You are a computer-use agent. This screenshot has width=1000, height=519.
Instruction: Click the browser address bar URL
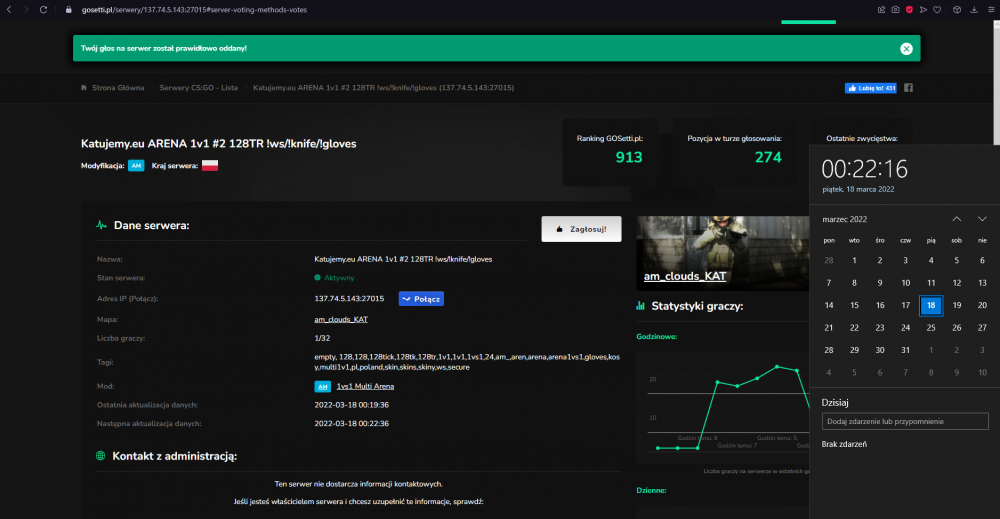pyautogui.click(x=194, y=10)
